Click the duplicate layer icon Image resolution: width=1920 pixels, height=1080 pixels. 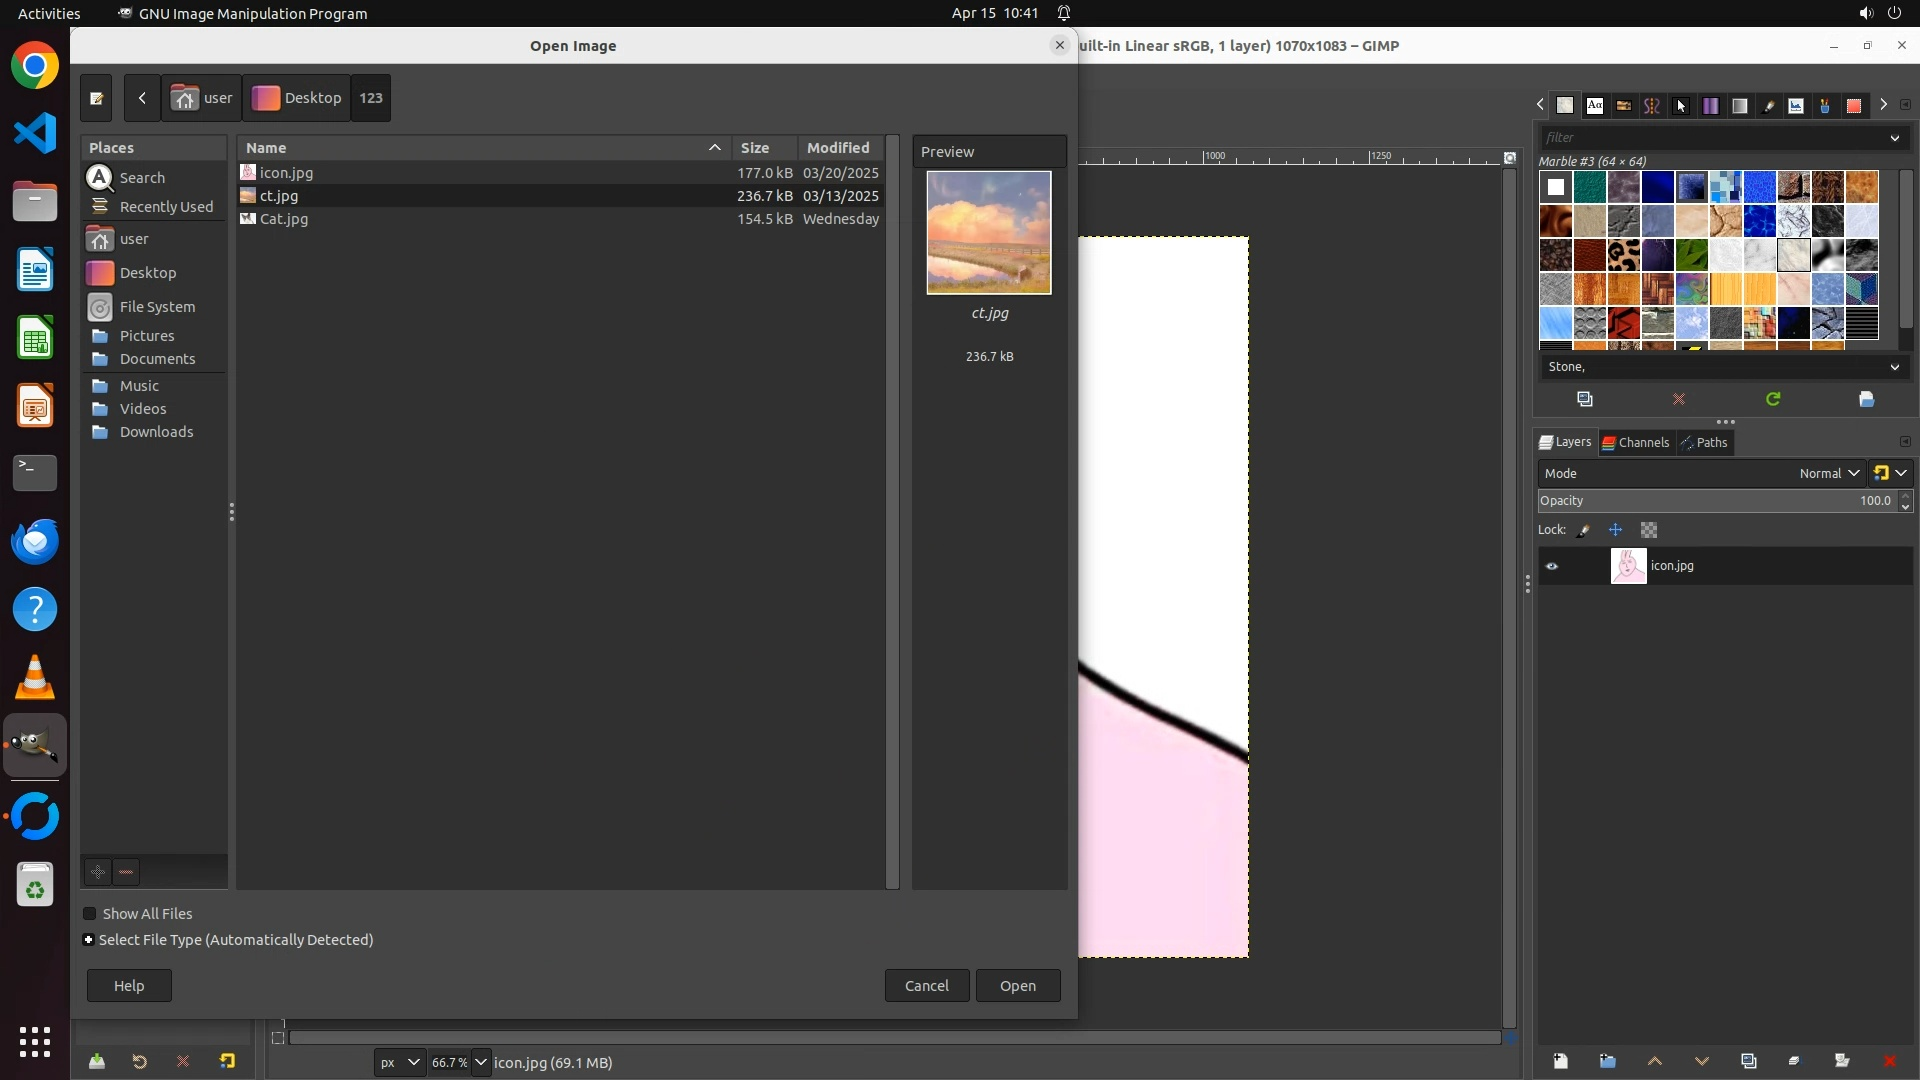click(1748, 1061)
